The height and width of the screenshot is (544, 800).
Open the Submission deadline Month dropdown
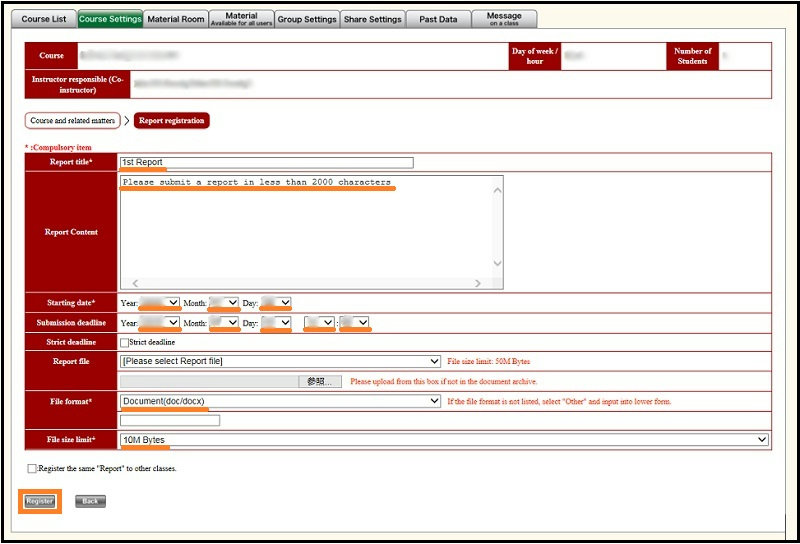[224, 323]
